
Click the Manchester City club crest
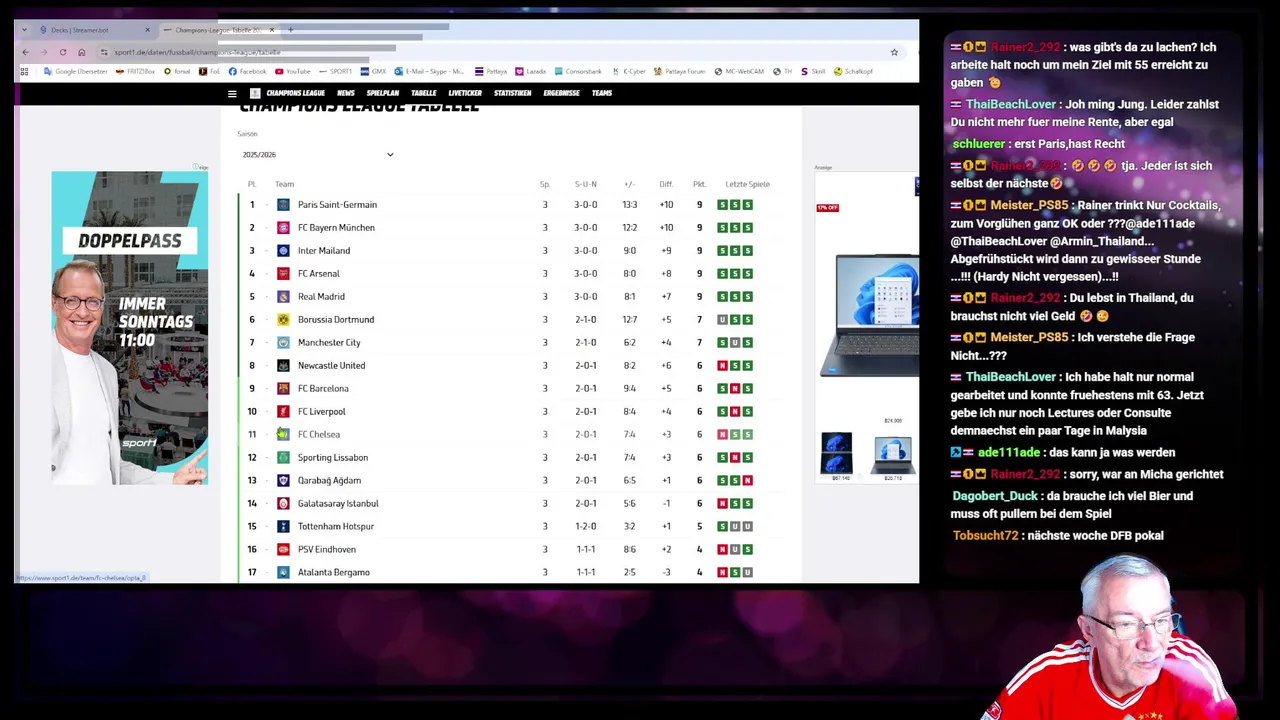[283, 342]
